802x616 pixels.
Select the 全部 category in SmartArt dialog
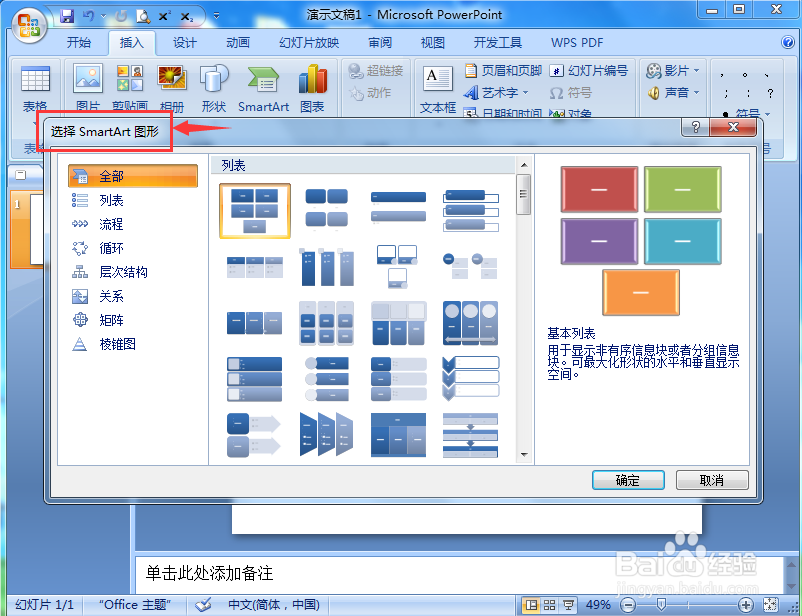(132, 176)
